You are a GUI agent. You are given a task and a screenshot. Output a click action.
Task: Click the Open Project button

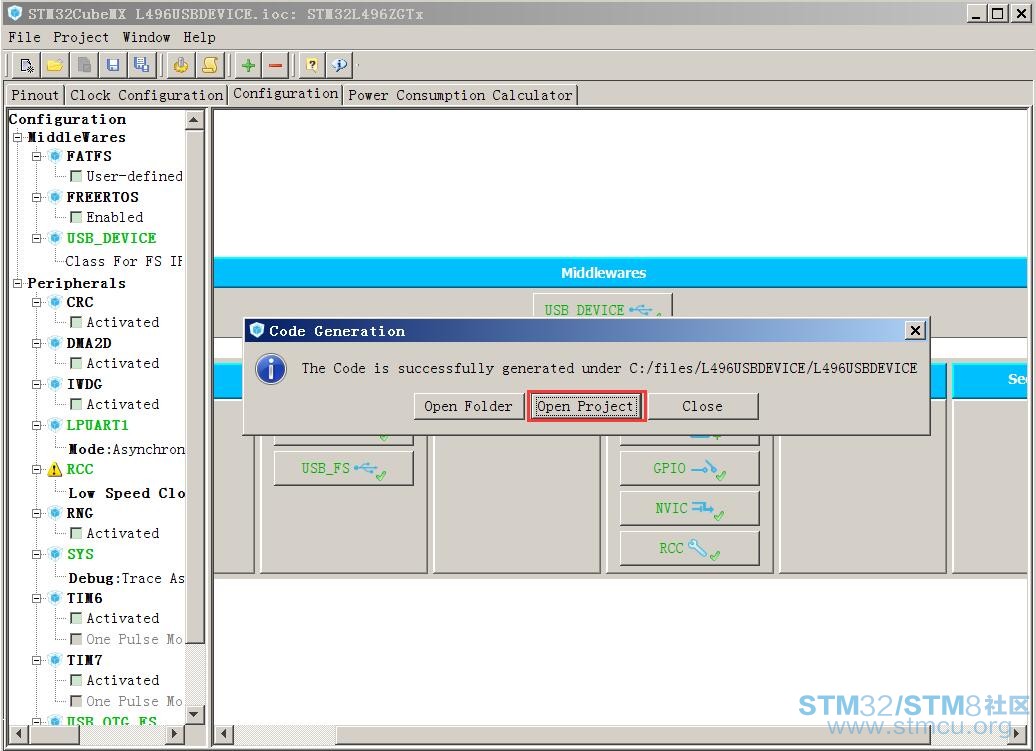(x=586, y=406)
